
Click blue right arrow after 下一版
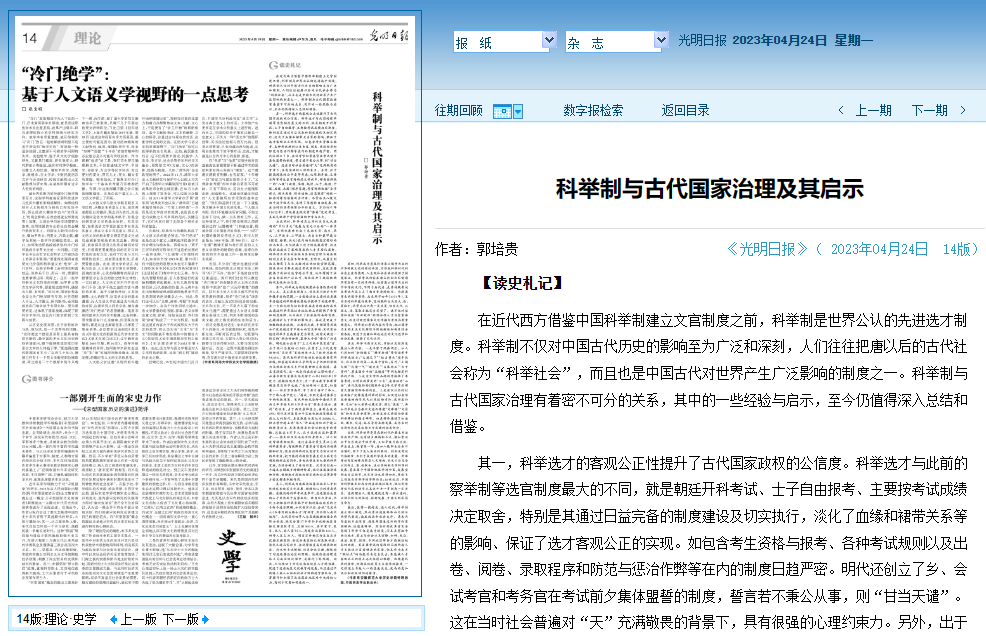pyautogui.click(x=206, y=620)
